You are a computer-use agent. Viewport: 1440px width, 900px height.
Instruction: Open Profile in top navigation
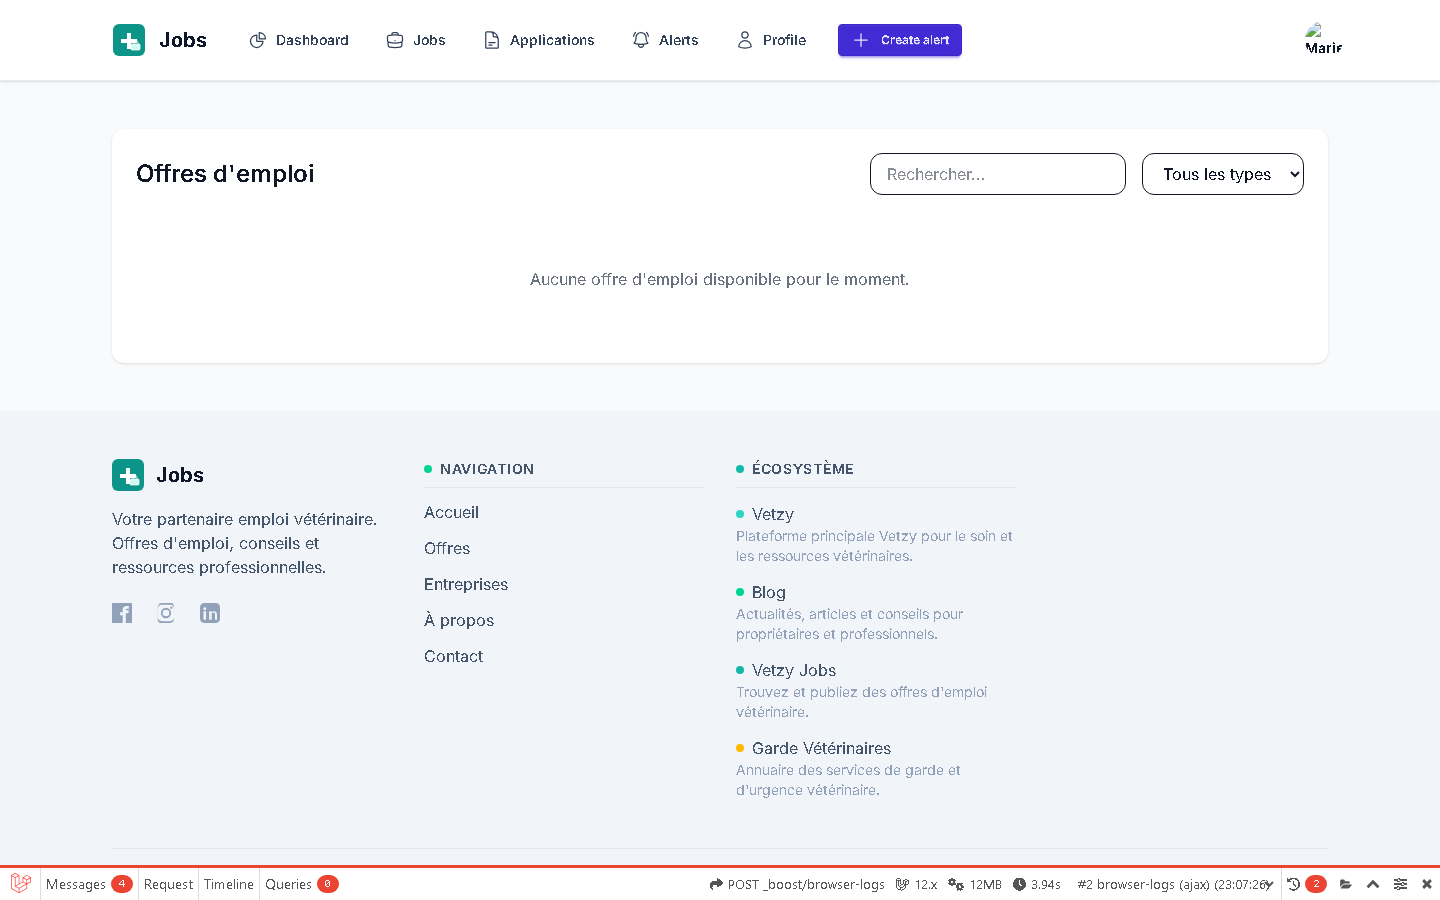coord(771,40)
